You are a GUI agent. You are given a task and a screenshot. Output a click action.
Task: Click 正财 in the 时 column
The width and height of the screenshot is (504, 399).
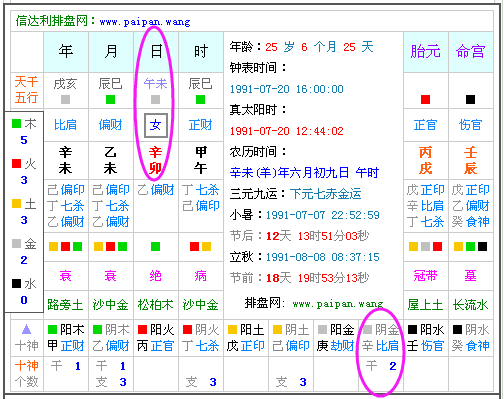point(200,125)
